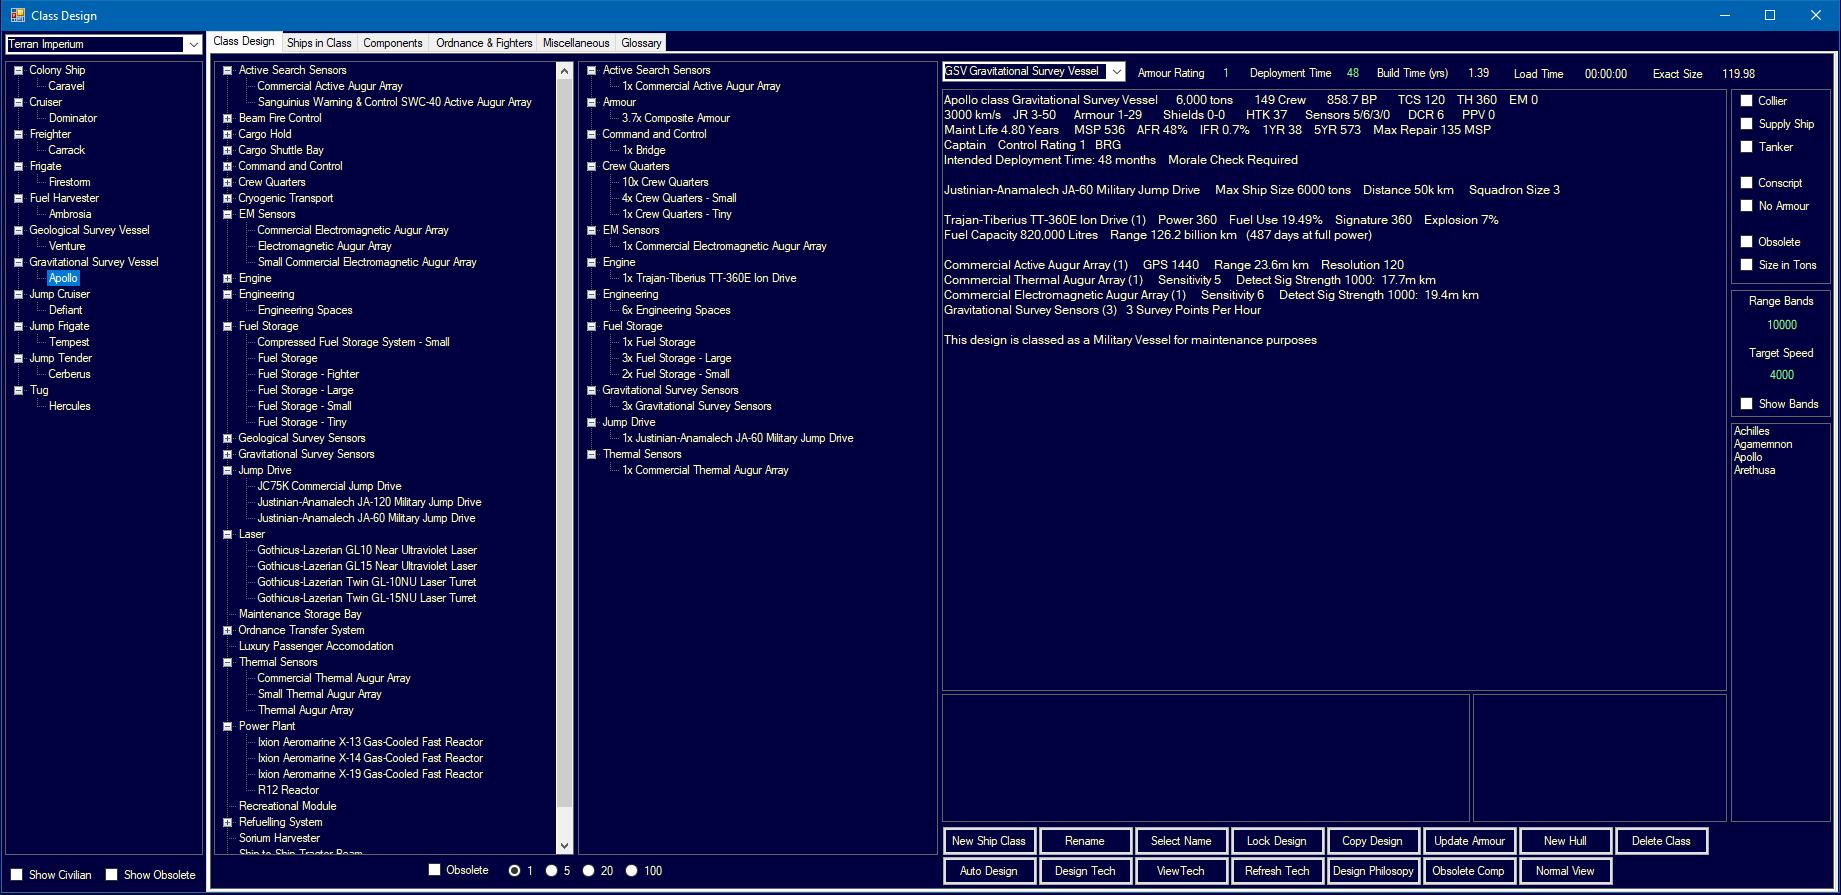Select the Apollo class in hull tree
The width and height of the screenshot is (1841, 895).
click(63, 278)
